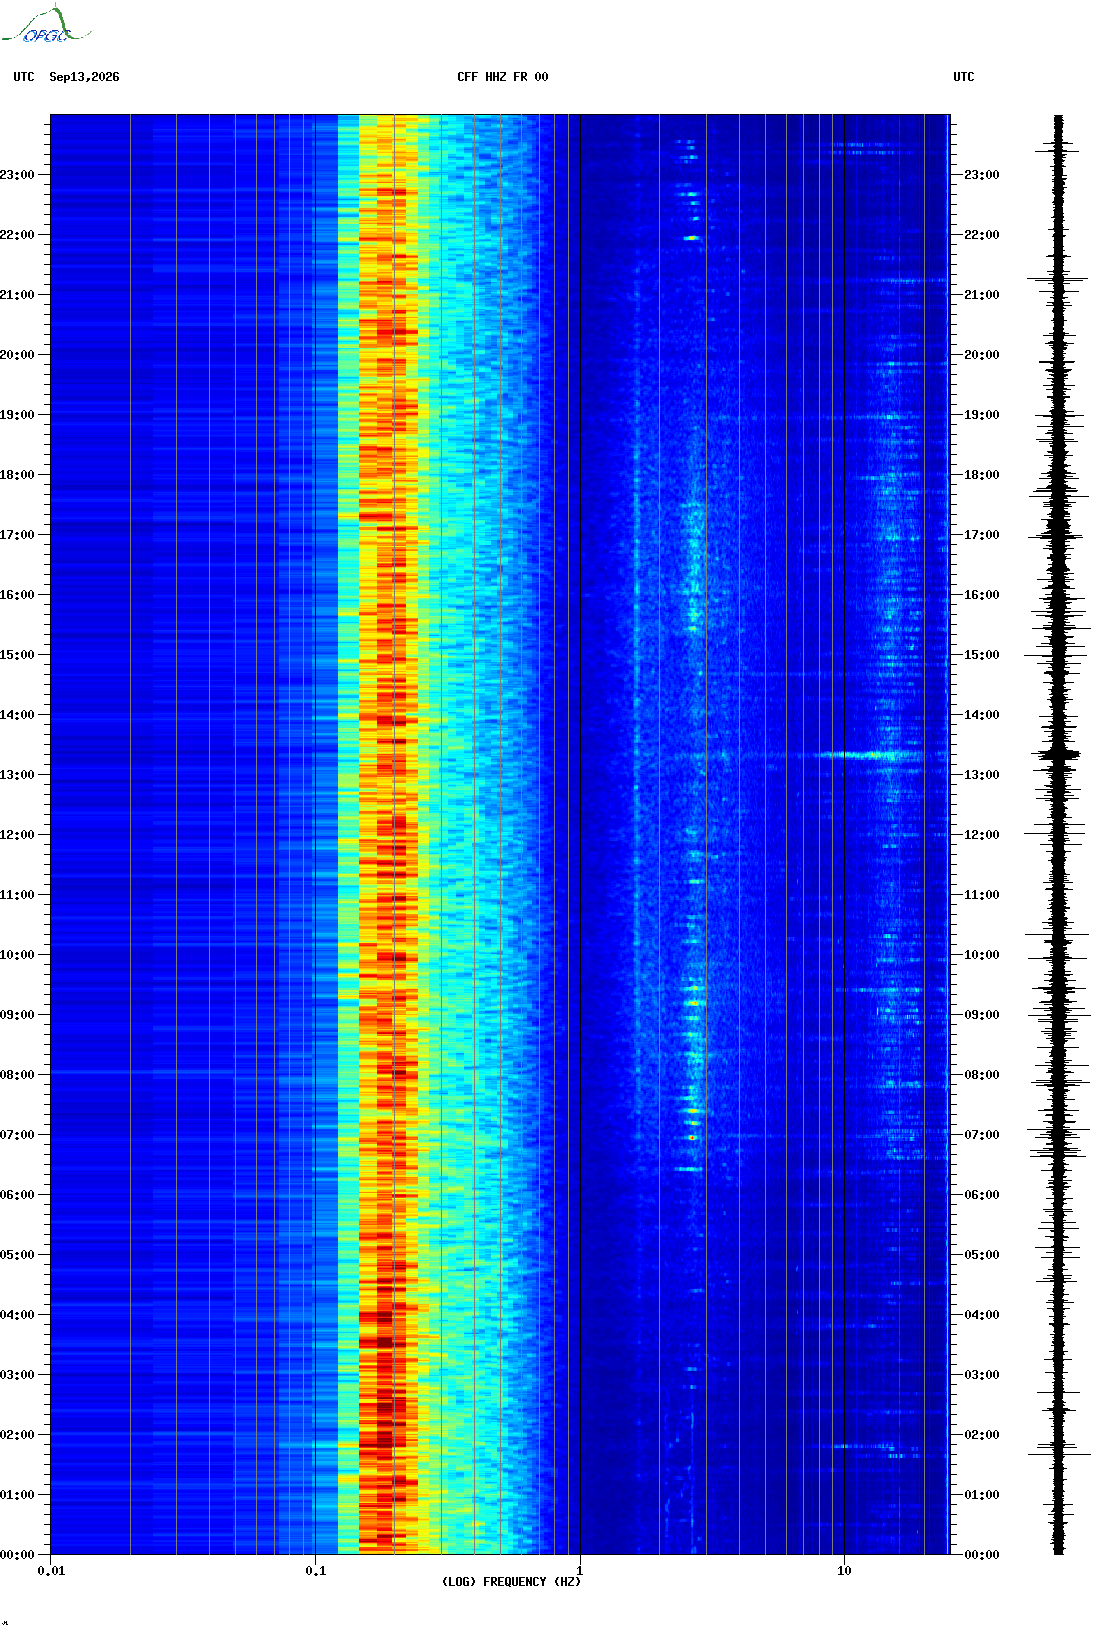Click the 0.1 frequency axis label

316,1571
